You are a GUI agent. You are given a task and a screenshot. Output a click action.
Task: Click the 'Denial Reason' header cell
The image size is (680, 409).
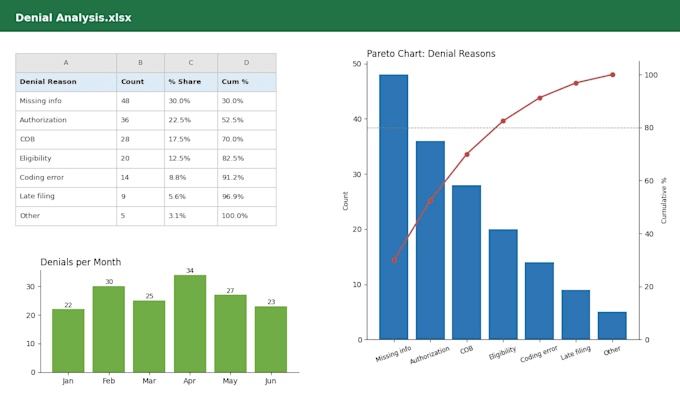[x=66, y=82]
